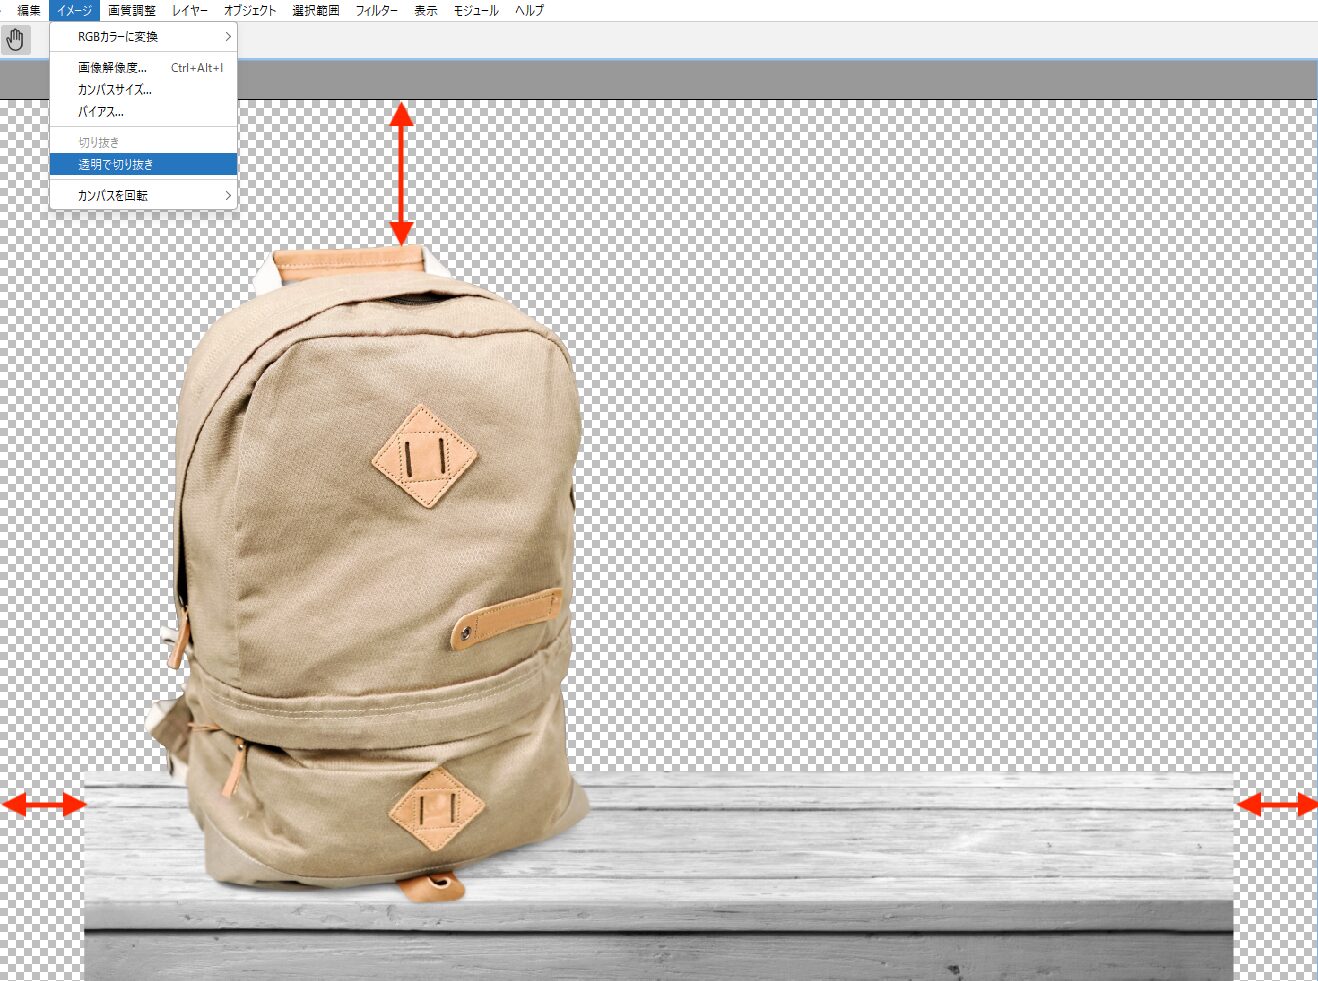Choose 画像解像度... from the menu
The width and height of the screenshot is (1318, 981).
pos(143,67)
